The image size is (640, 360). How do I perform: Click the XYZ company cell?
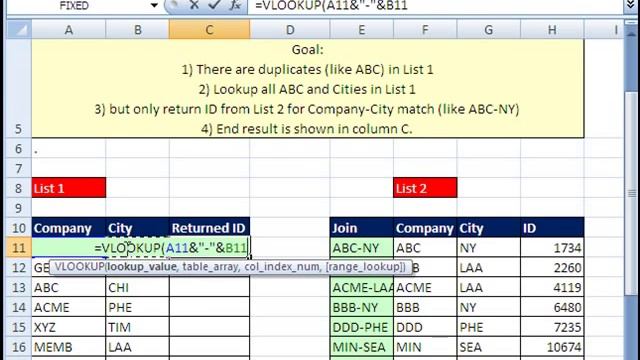click(69, 327)
